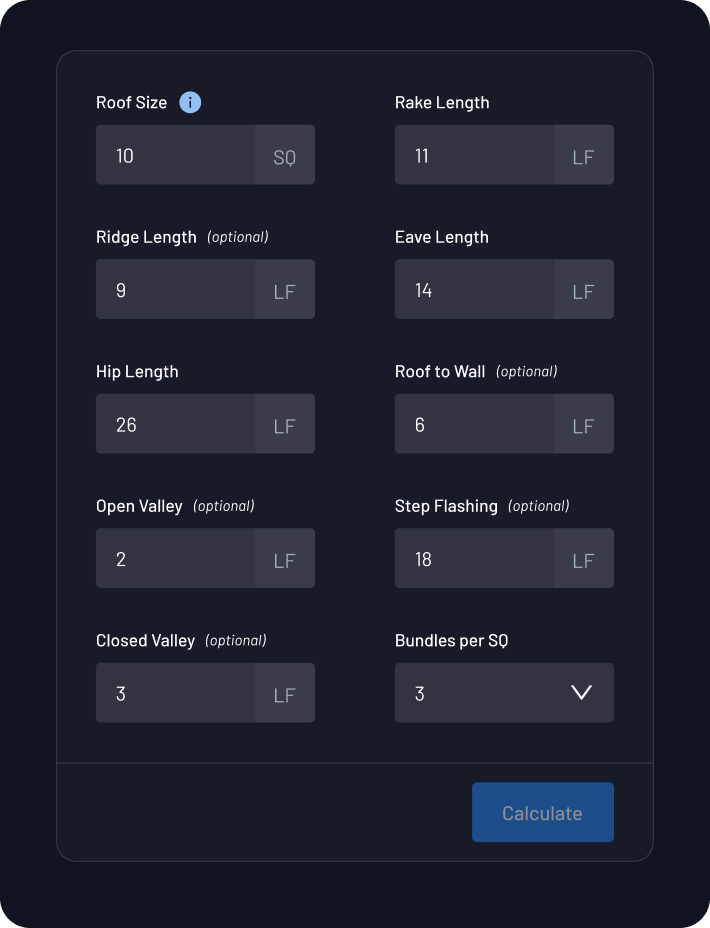Click the chevron on Bundles per SQ selector

click(580, 692)
